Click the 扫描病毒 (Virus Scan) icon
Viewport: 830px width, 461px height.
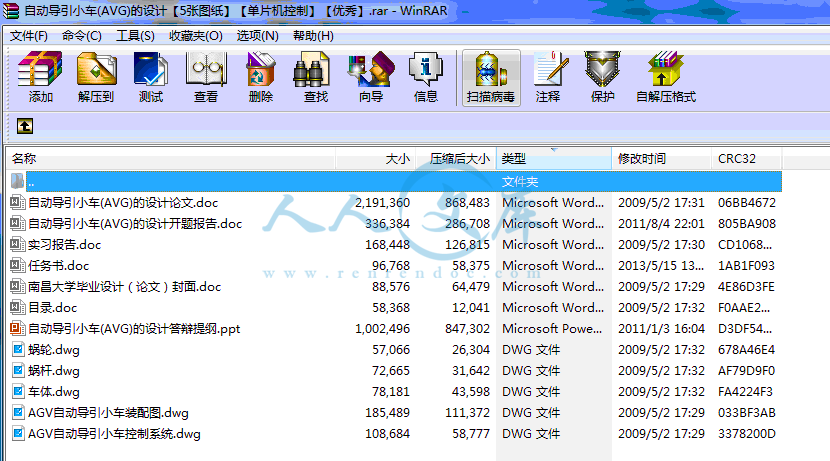pos(491,69)
